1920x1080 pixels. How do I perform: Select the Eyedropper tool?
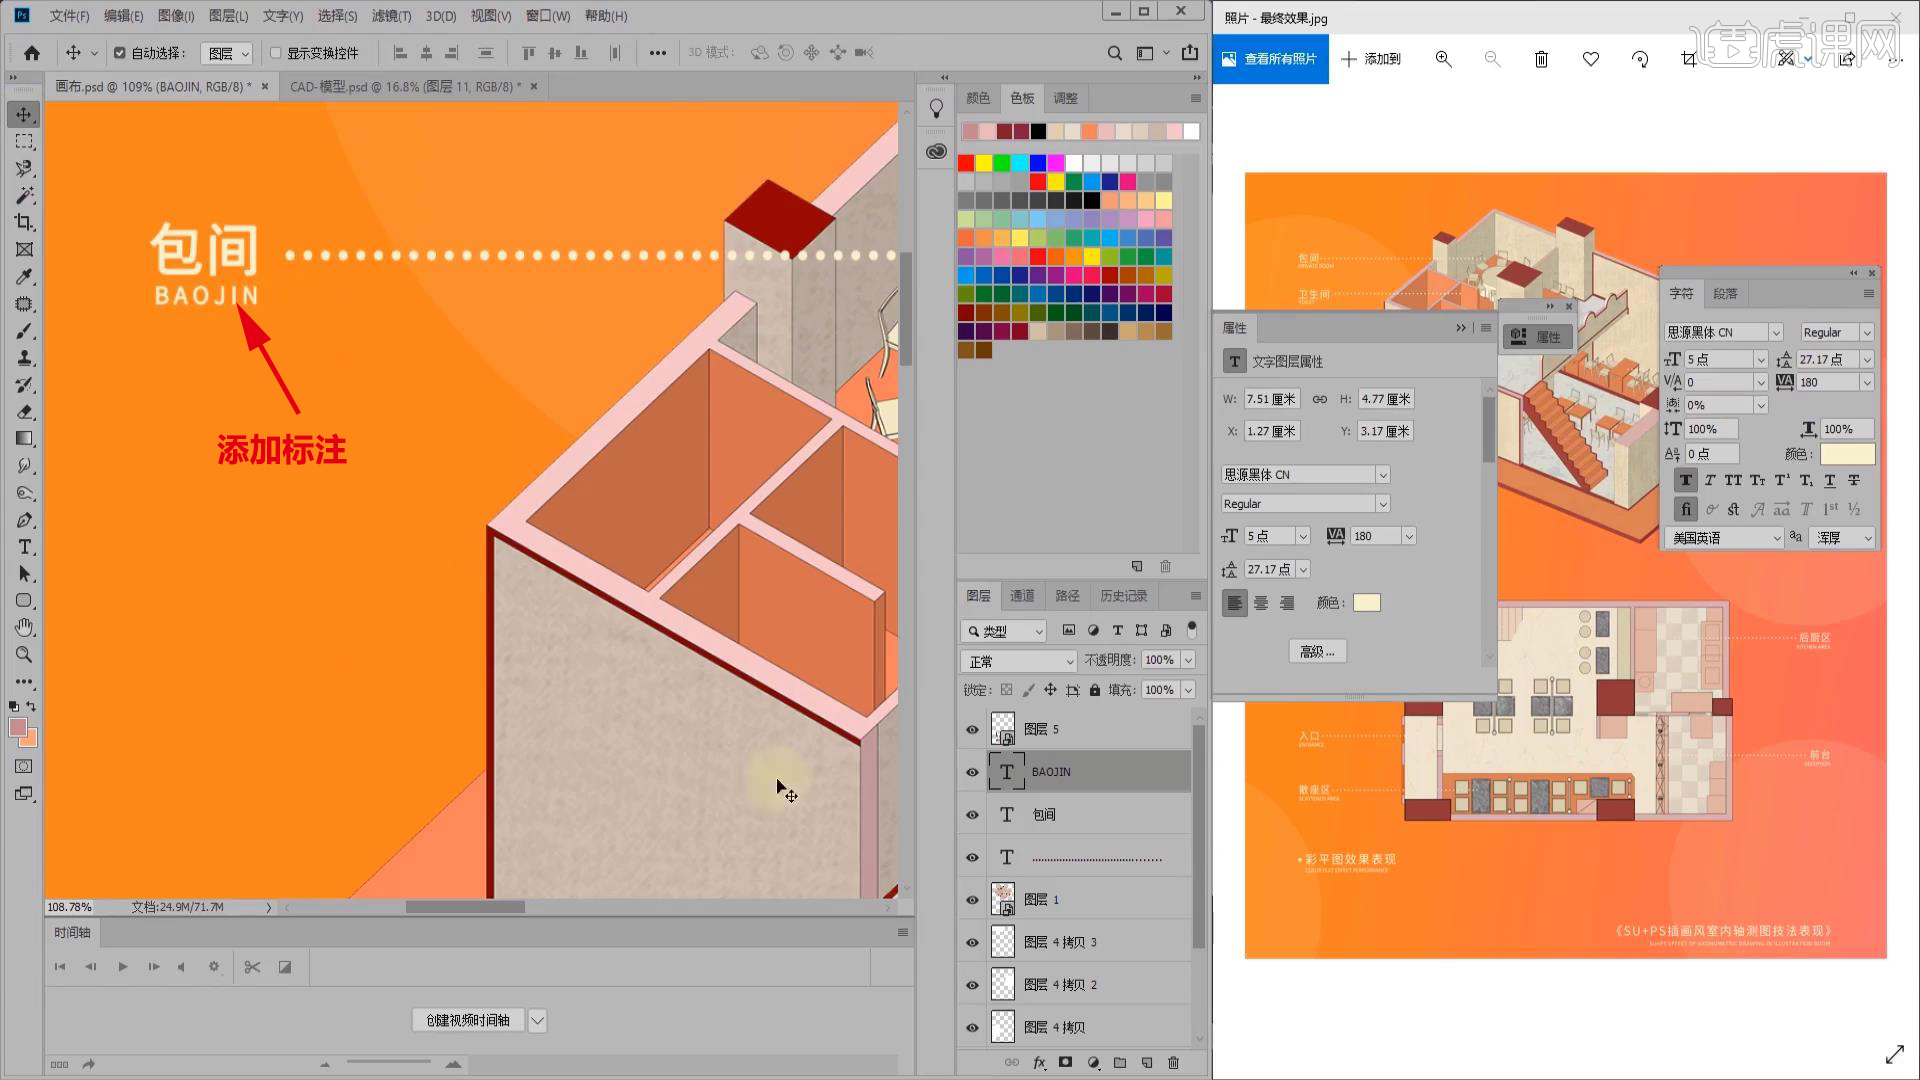24,277
